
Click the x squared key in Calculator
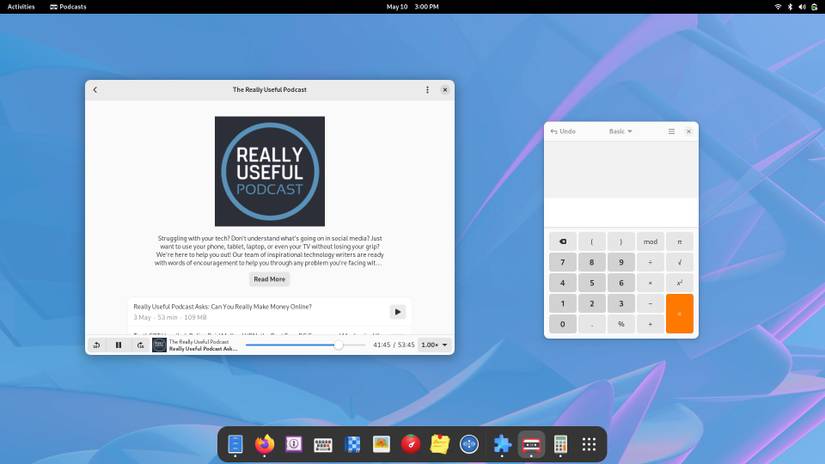click(x=679, y=283)
